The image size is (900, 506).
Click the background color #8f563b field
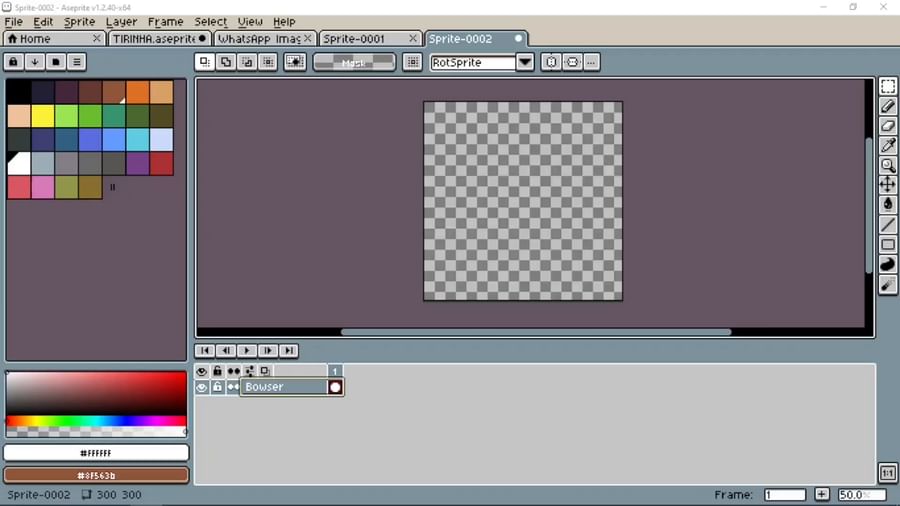pos(96,475)
